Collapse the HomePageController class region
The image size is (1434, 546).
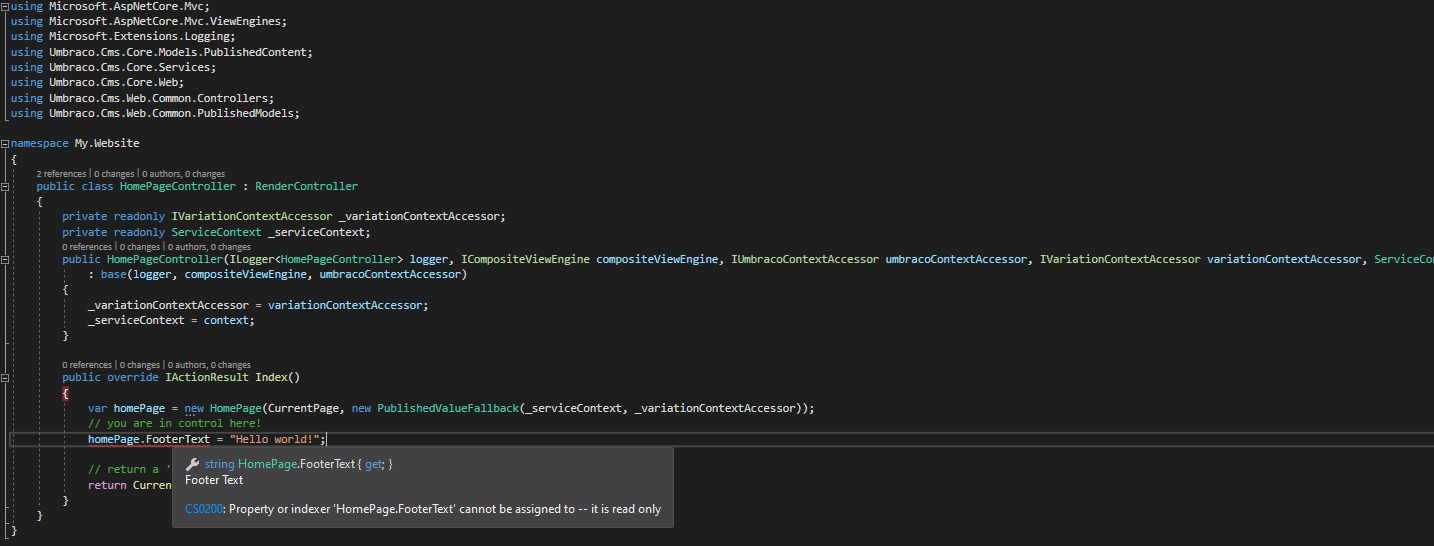click(5, 187)
